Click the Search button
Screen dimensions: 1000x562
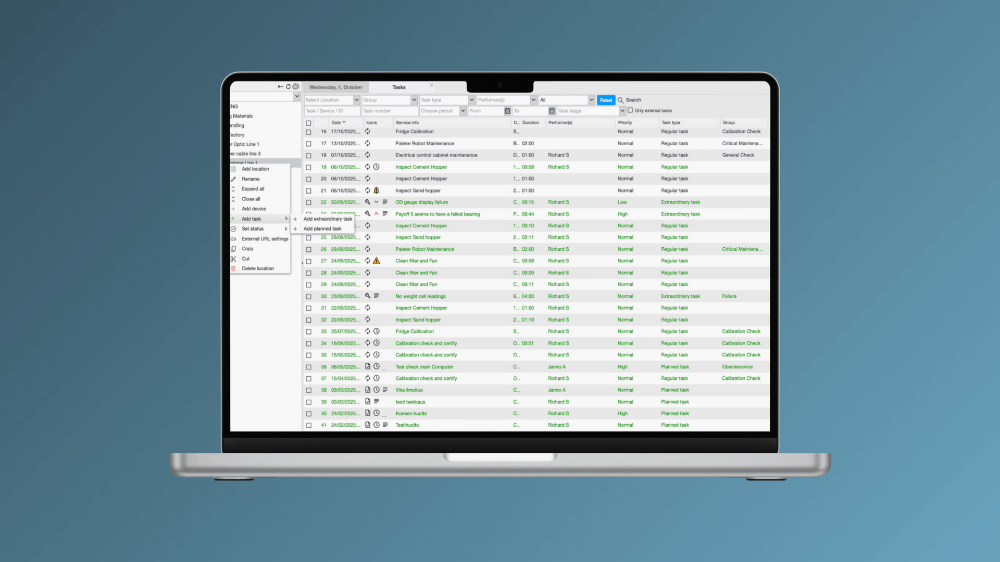629,100
